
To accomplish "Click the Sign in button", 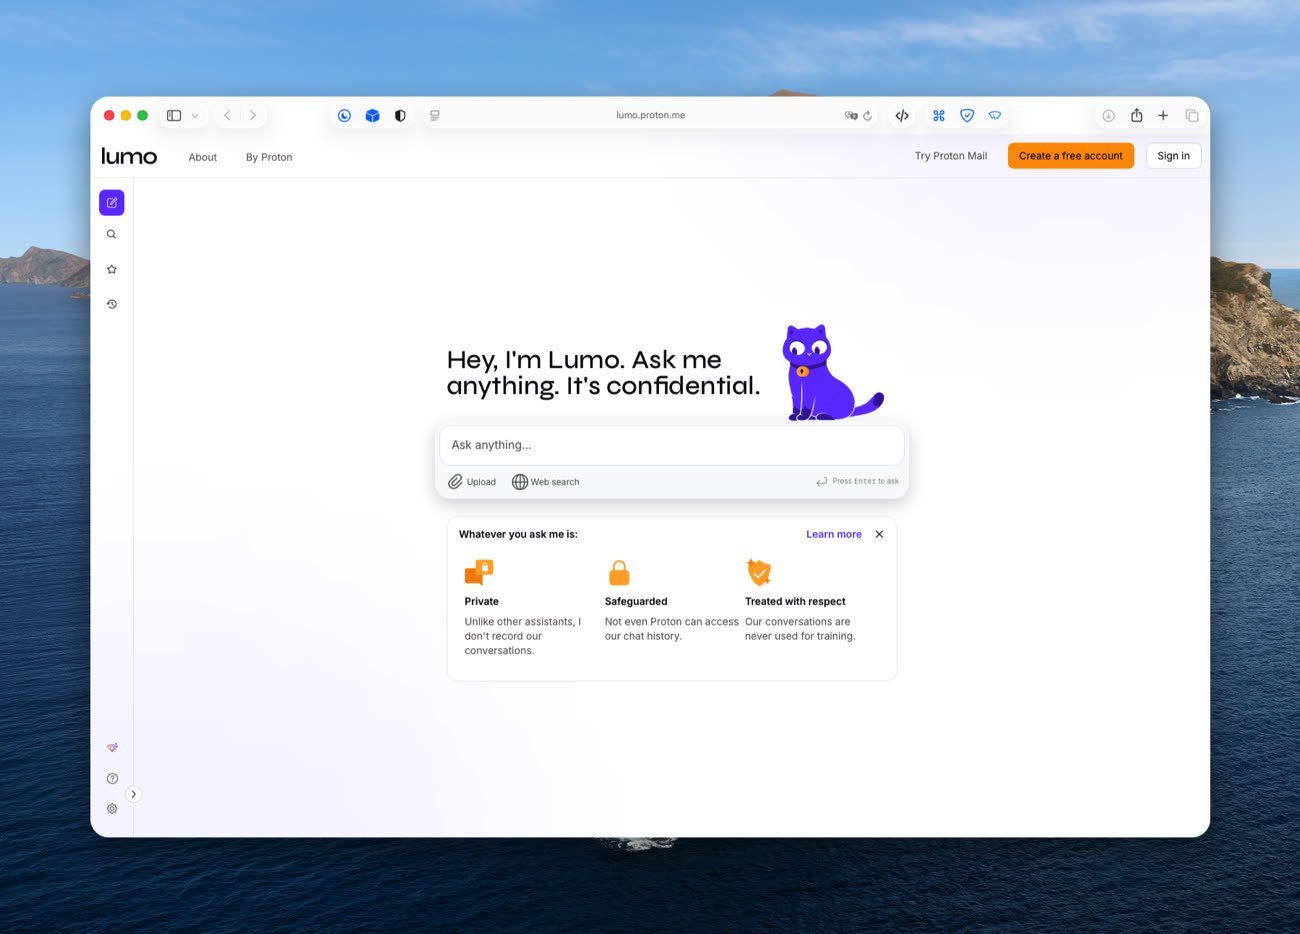I will click(x=1173, y=156).
